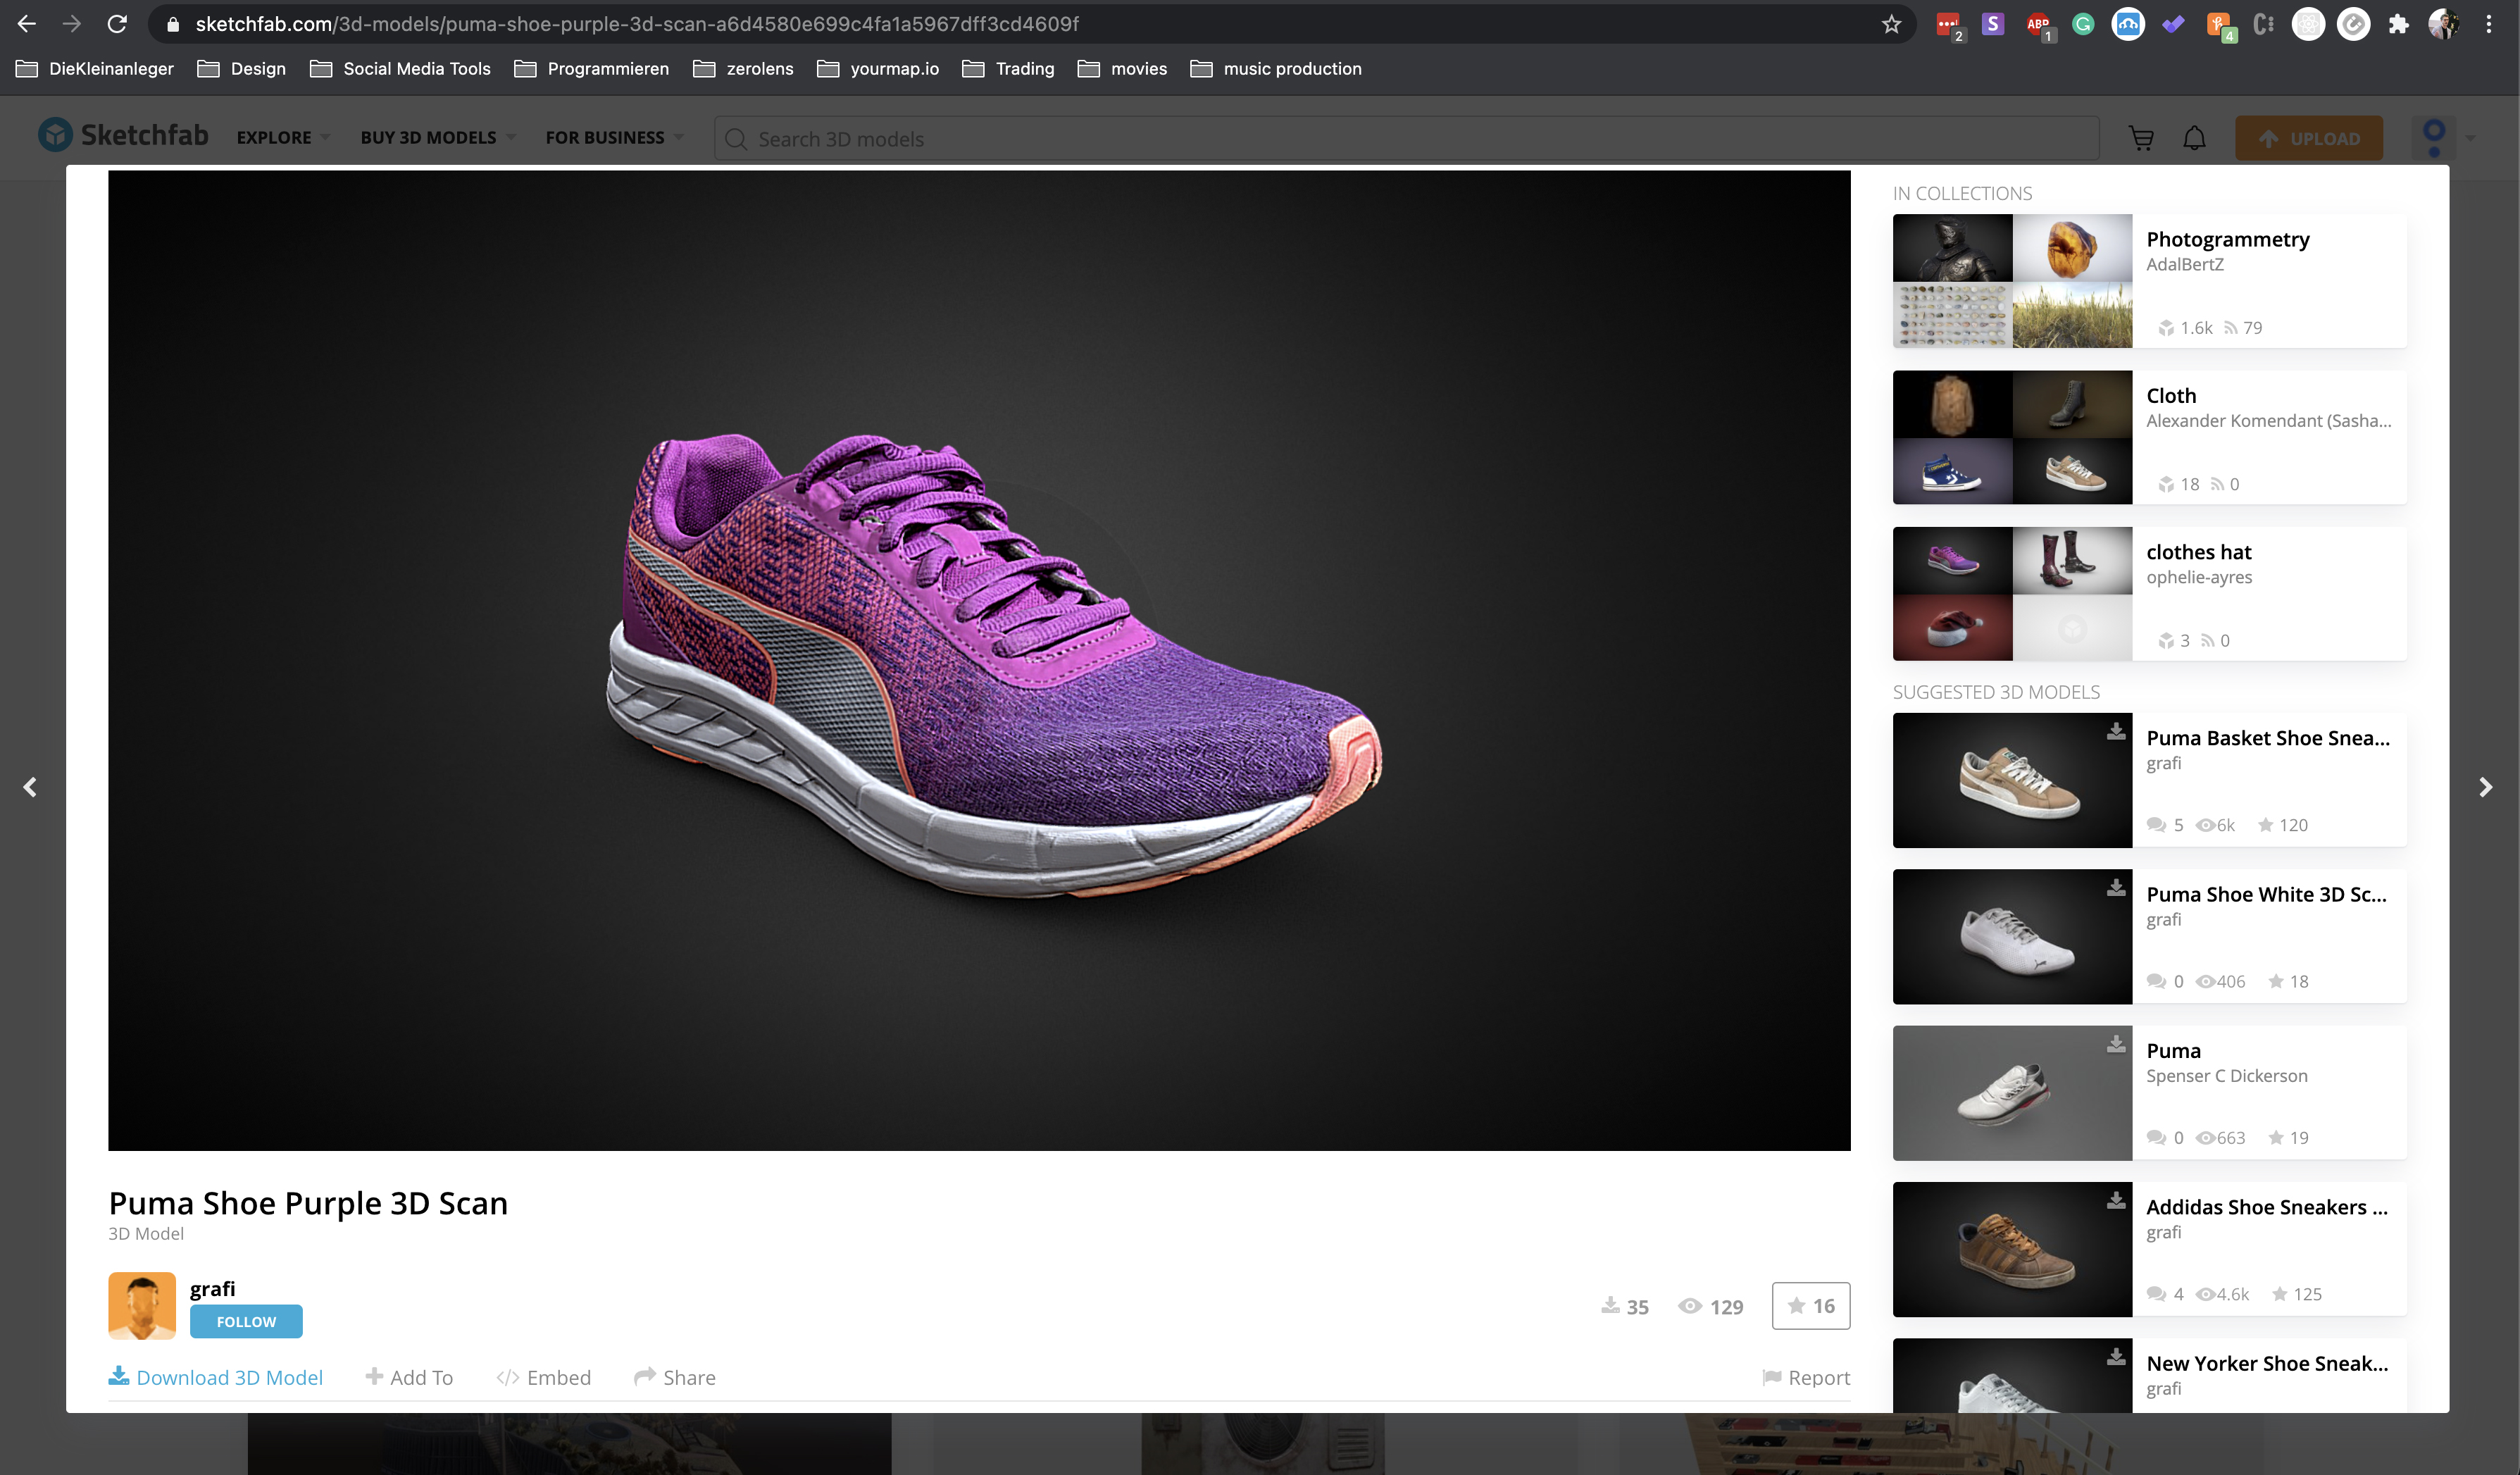Screen dimensions: 2520x1475
Task: Click the Sketchfab logo
Action: coord(123,135)
